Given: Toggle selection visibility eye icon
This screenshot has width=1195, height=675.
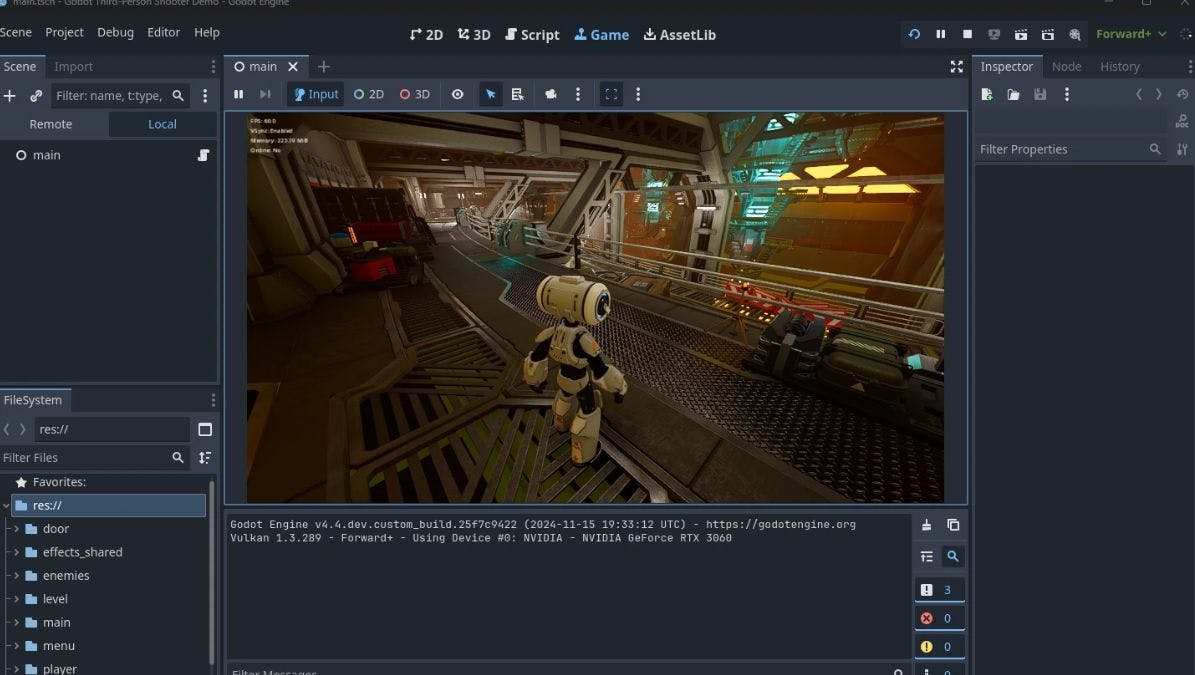Looking at the screenshot, I should 457,94.
